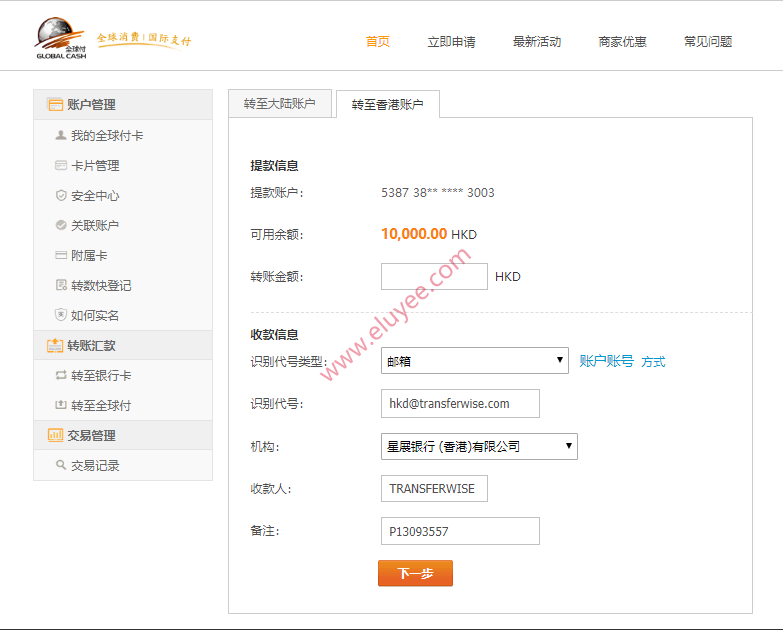Click the 收款人 input field
783x630 pixels.
tap(434, 488)
